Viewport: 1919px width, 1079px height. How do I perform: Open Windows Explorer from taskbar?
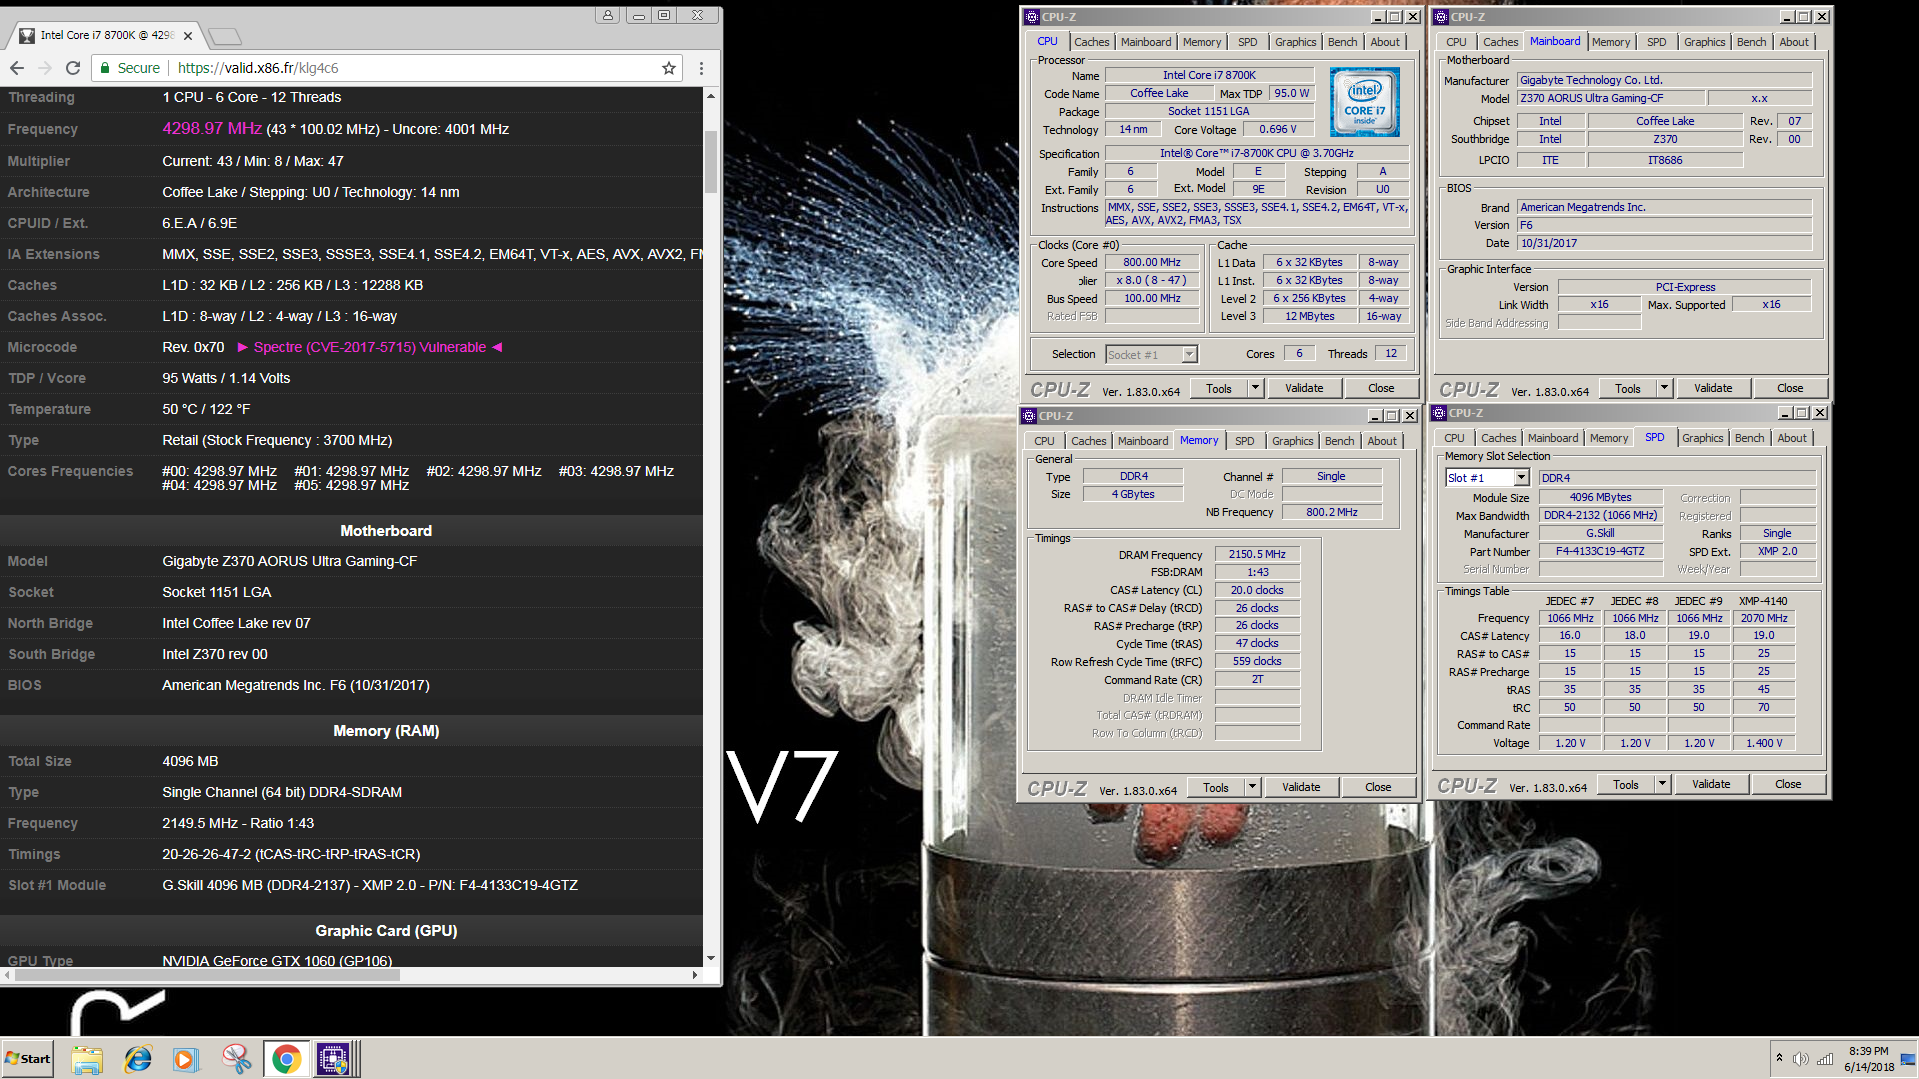[x=87, y=1059]
